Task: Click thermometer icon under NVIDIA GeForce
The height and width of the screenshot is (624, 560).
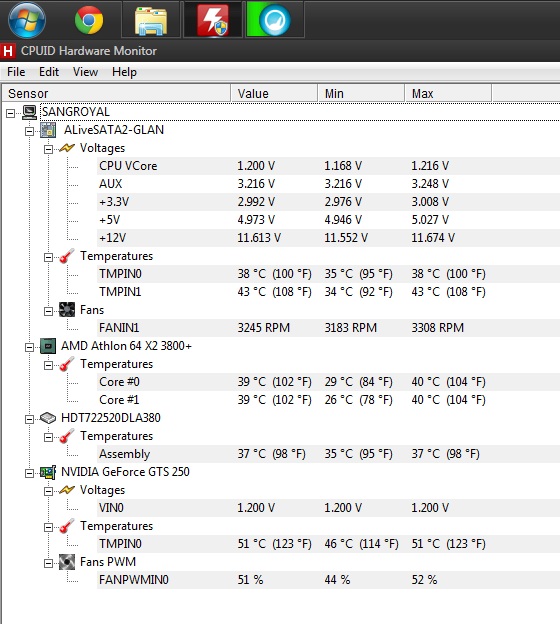Action: click(x=67, y=526)
